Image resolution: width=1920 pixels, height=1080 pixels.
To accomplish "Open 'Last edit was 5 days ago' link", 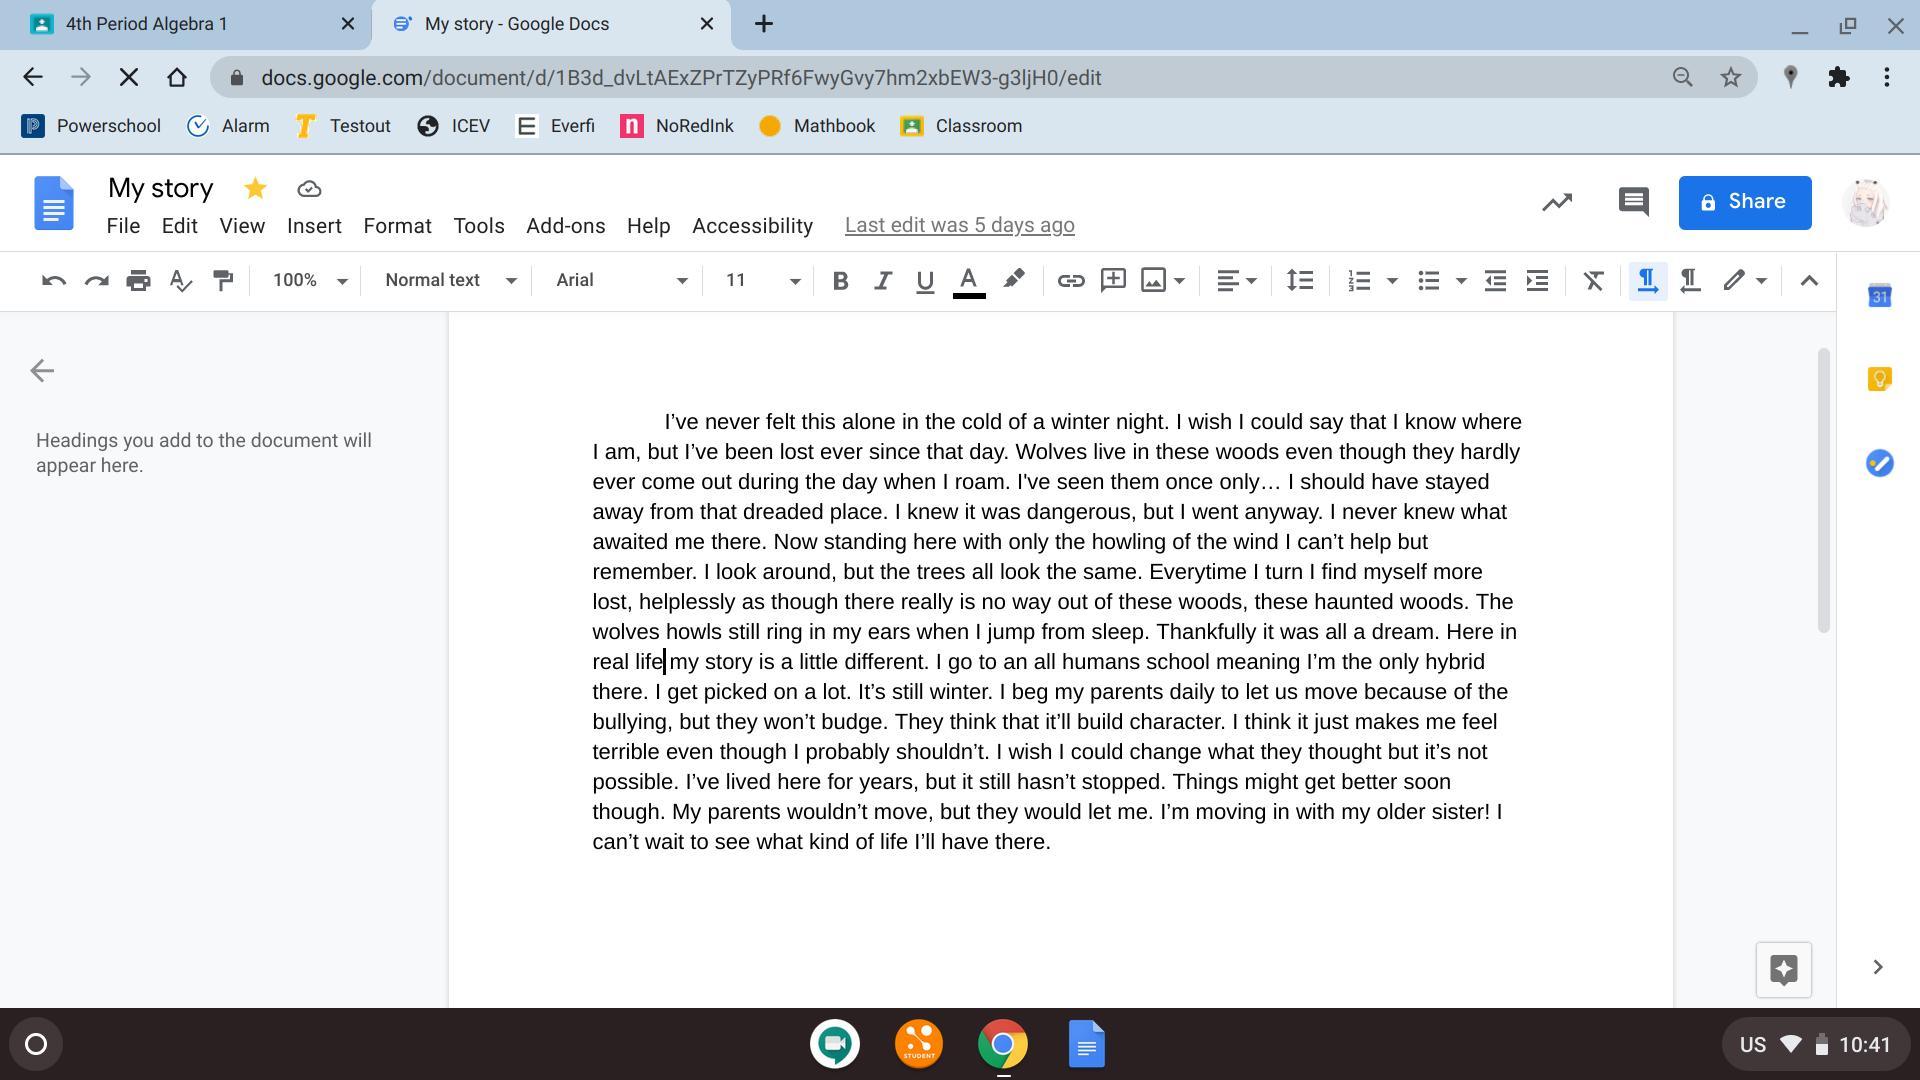I will coord(959,226).
